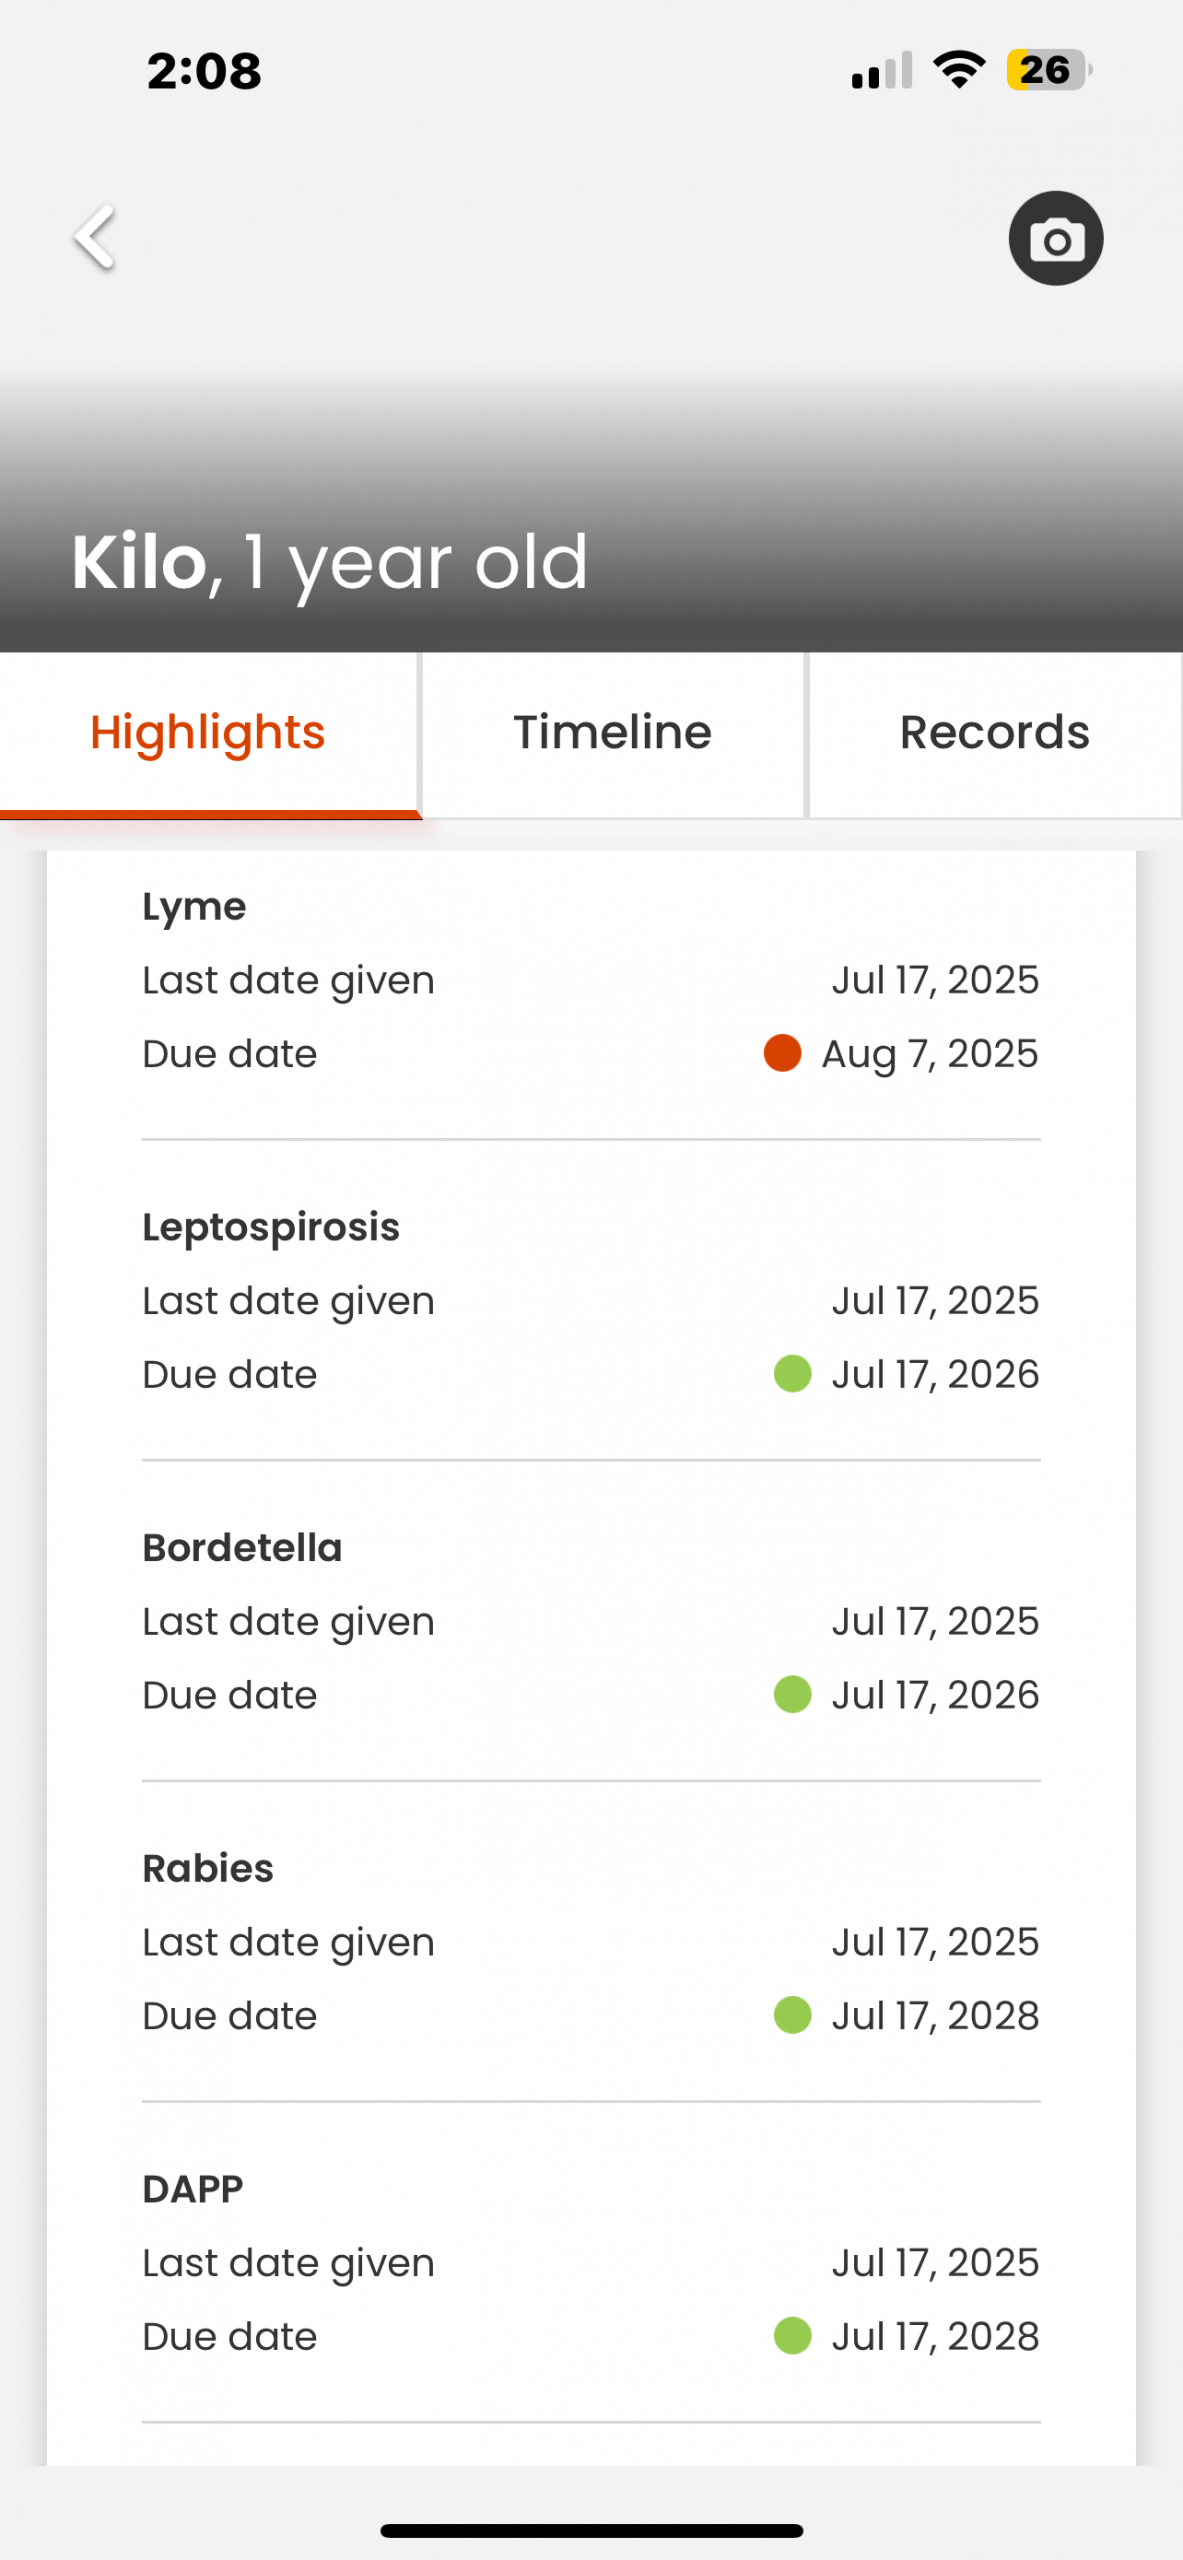Open the camera photo button
Viewport: 1183px width, 2560px height.
[1055, 239]
